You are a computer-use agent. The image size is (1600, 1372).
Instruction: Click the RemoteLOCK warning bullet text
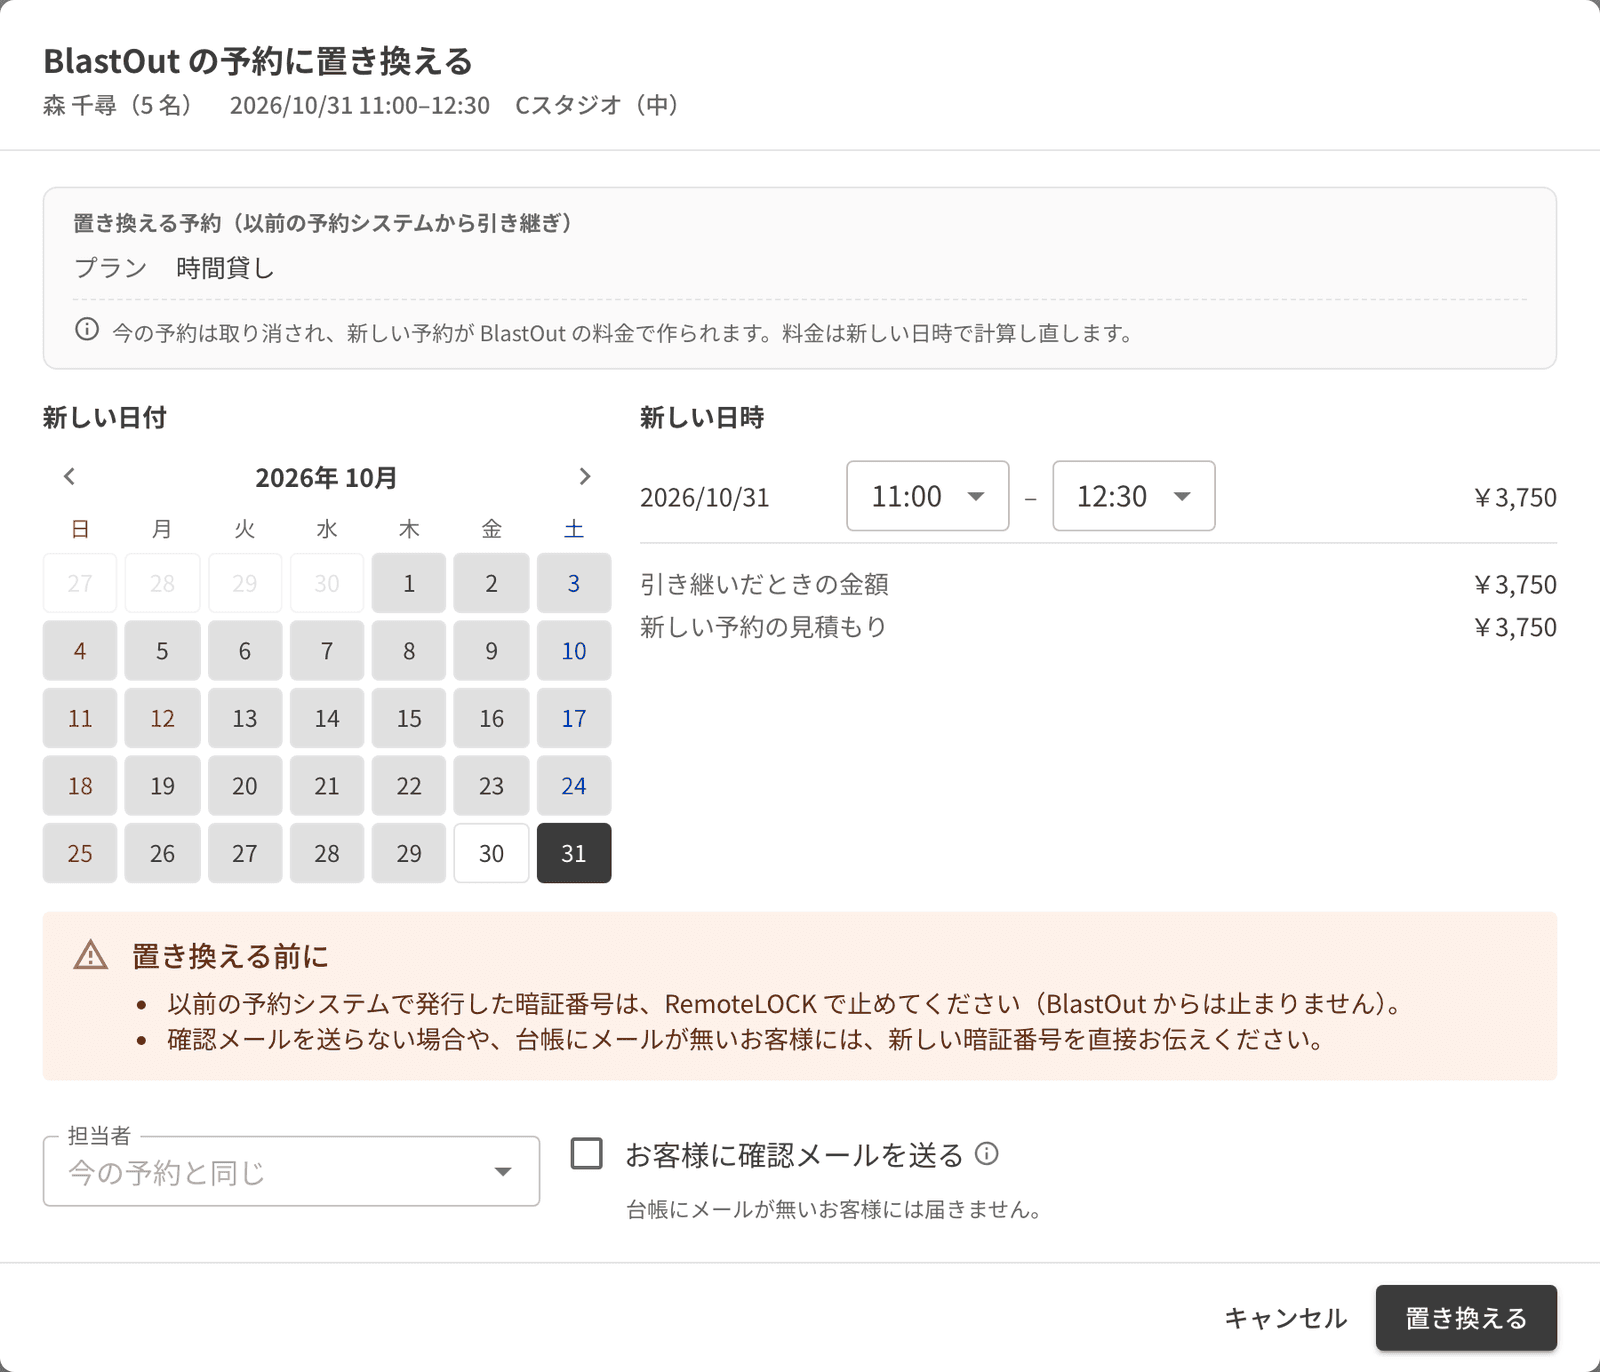point(784,1003)
